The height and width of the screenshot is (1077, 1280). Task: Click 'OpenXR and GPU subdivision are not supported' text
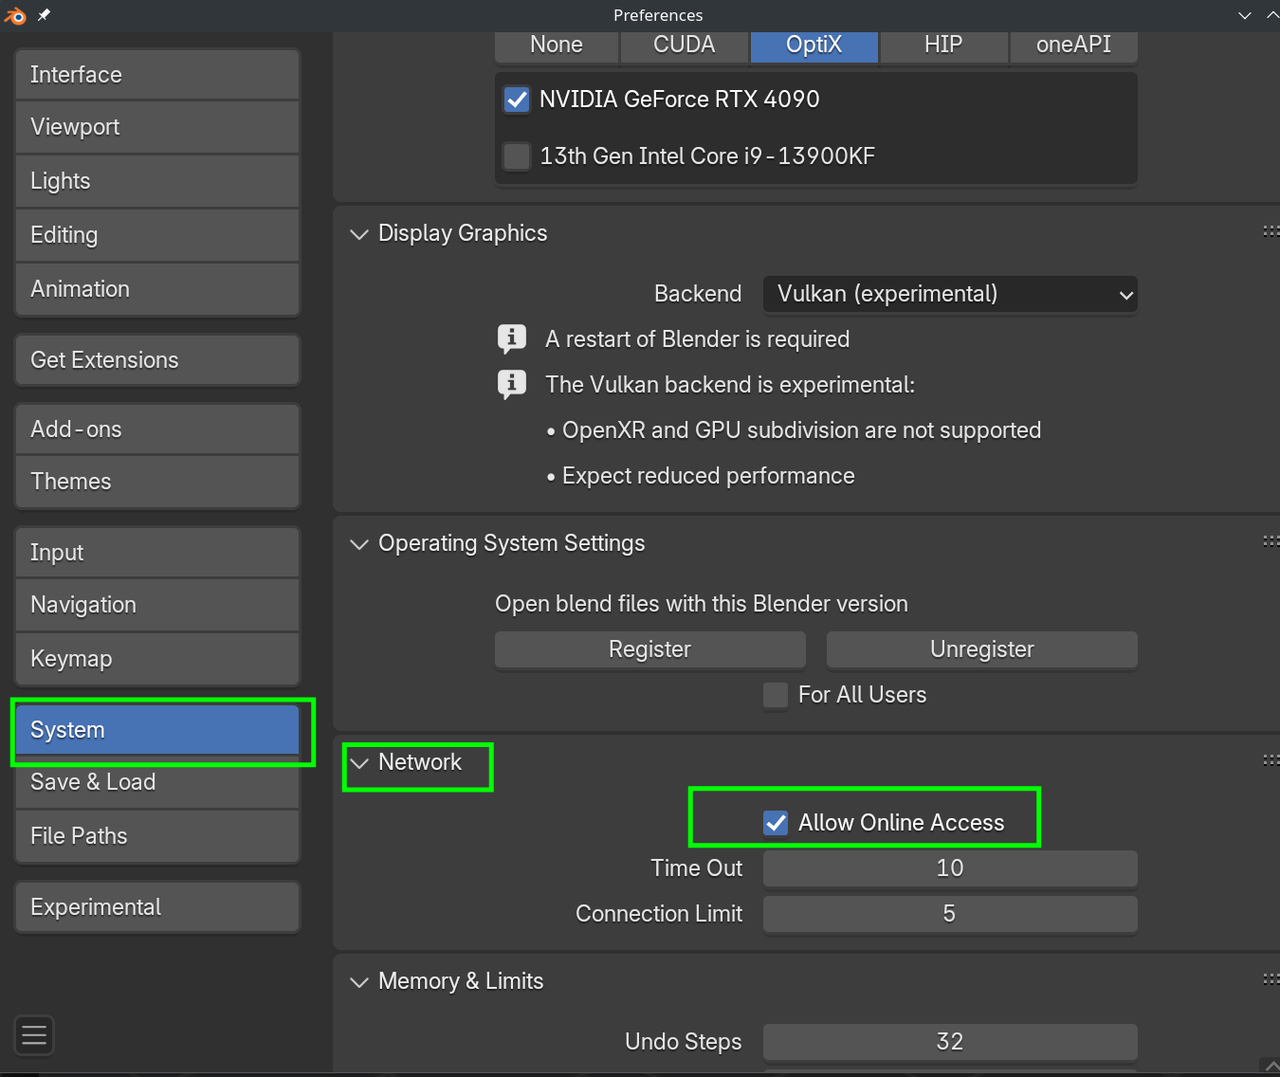coord(801,431)
